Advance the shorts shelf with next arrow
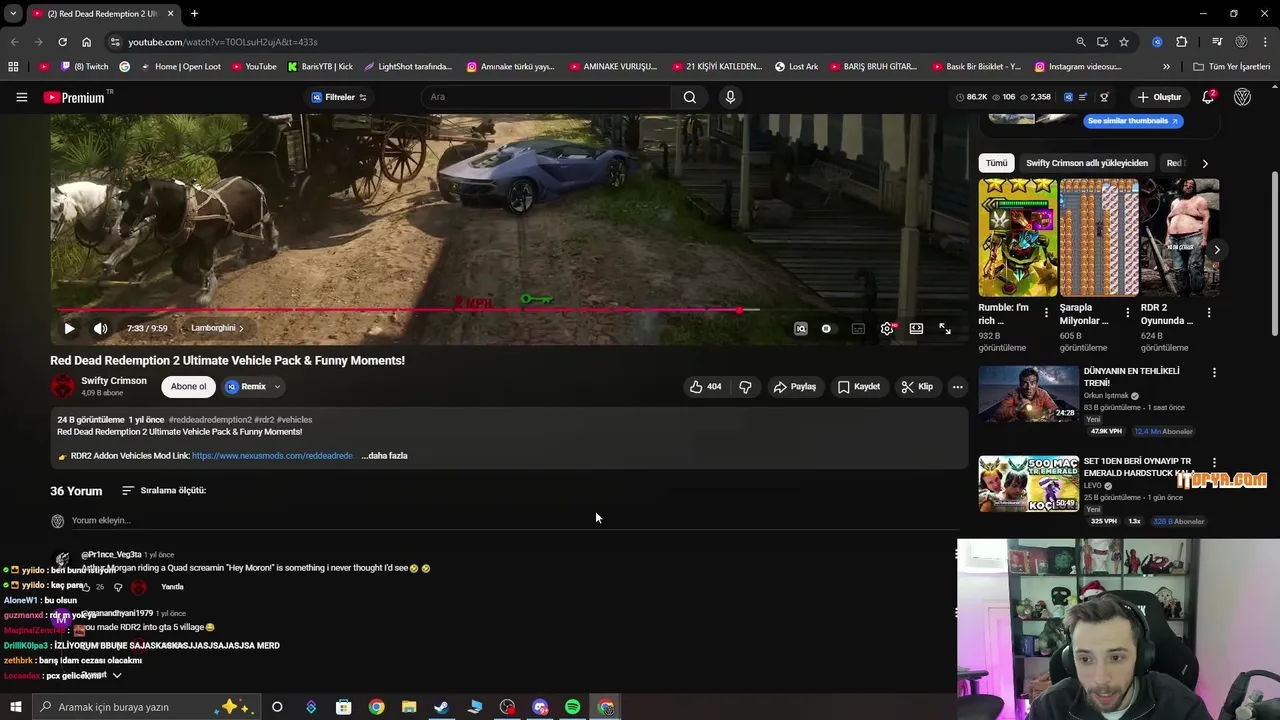This screenshot has width=1280, height=720. coord(1216,250)
